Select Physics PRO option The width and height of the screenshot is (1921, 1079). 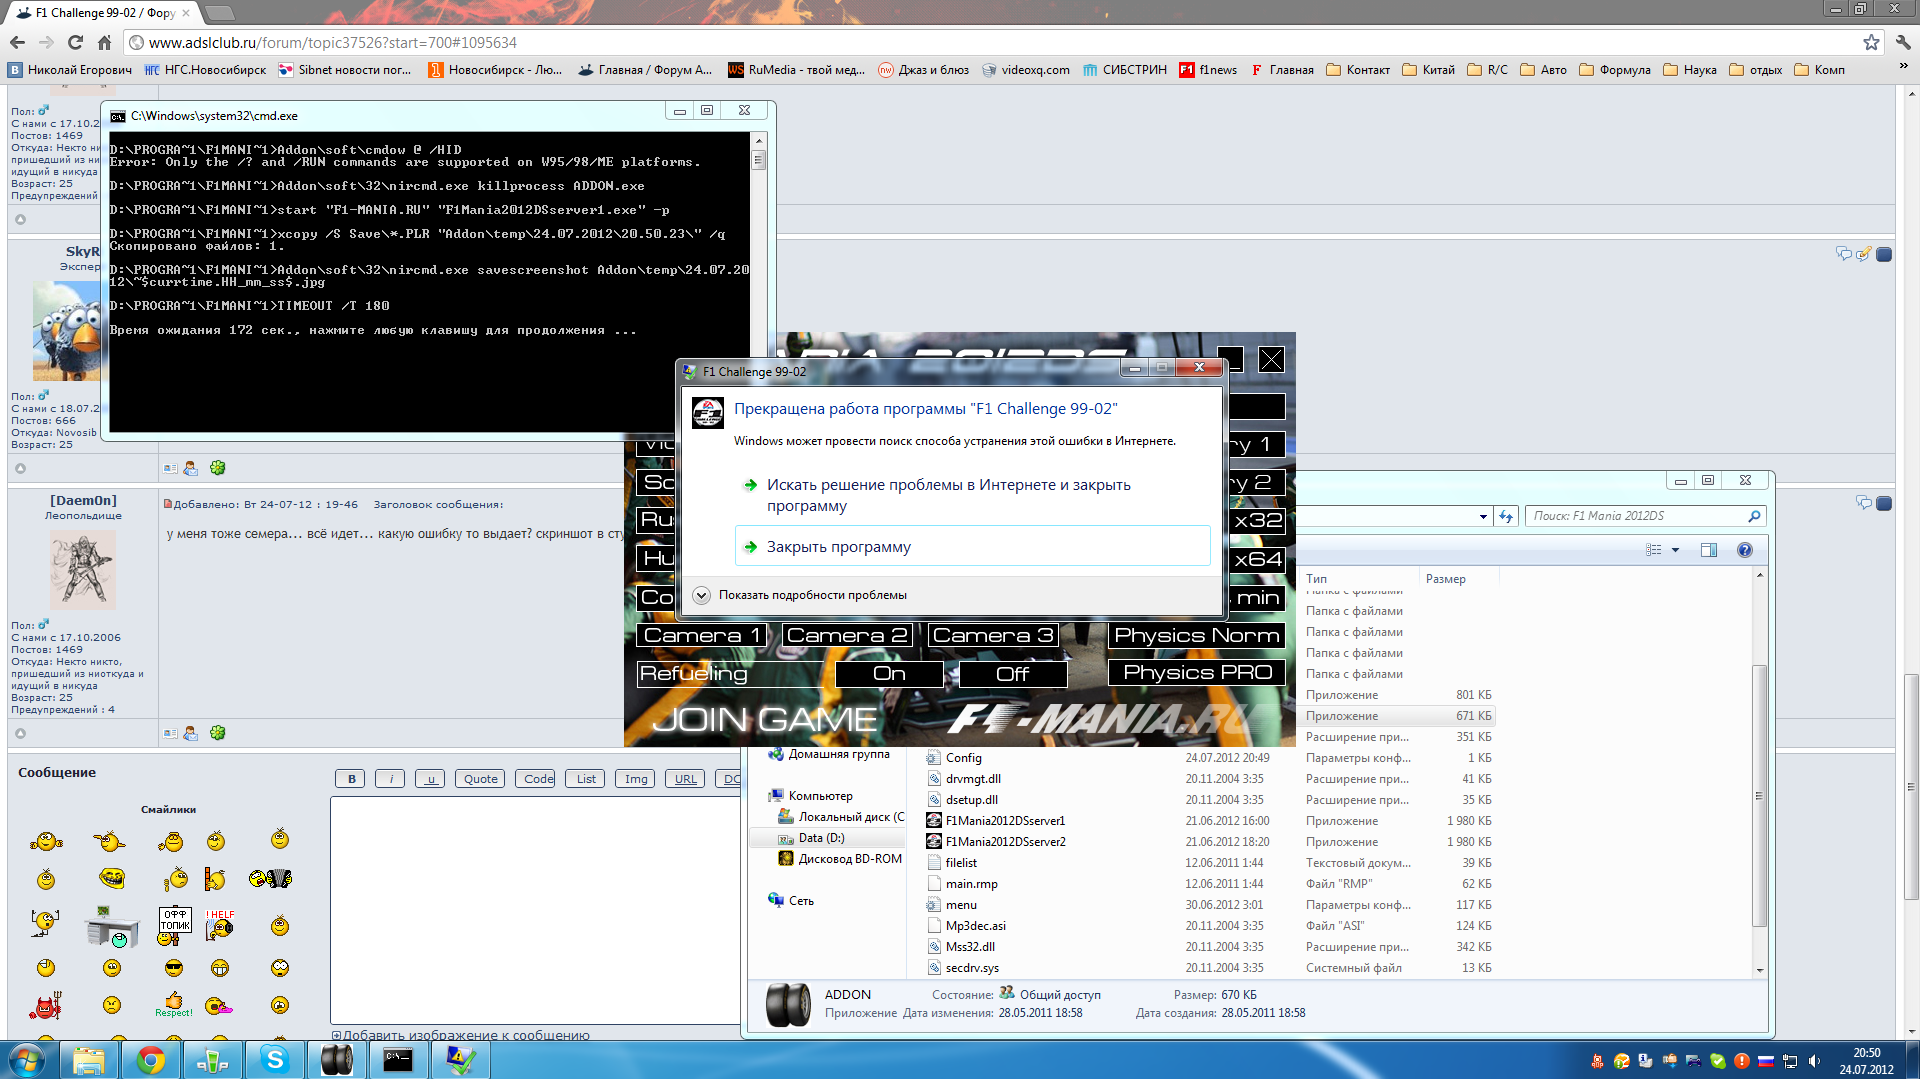pos(1197,672)
